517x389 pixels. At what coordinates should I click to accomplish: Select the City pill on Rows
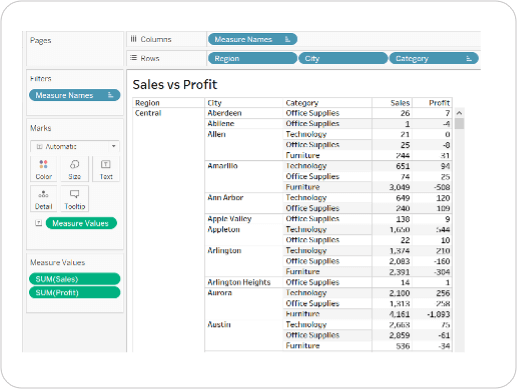[x=343, y=59]
